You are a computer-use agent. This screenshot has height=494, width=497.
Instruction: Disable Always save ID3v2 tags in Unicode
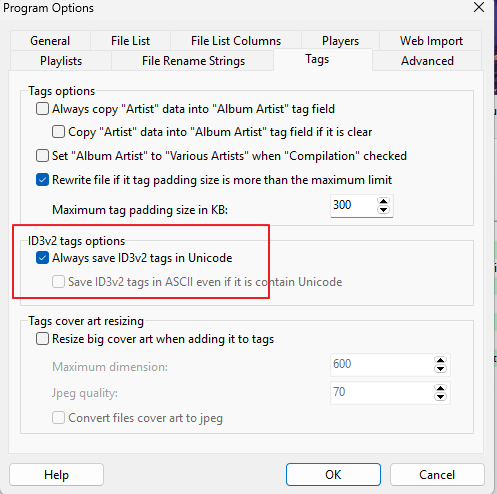[42, 258]
